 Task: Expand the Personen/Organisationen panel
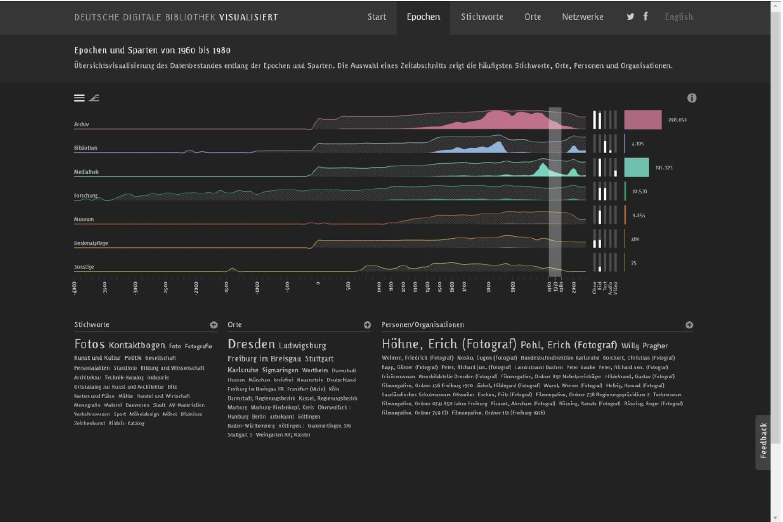(x=689, y=325)
